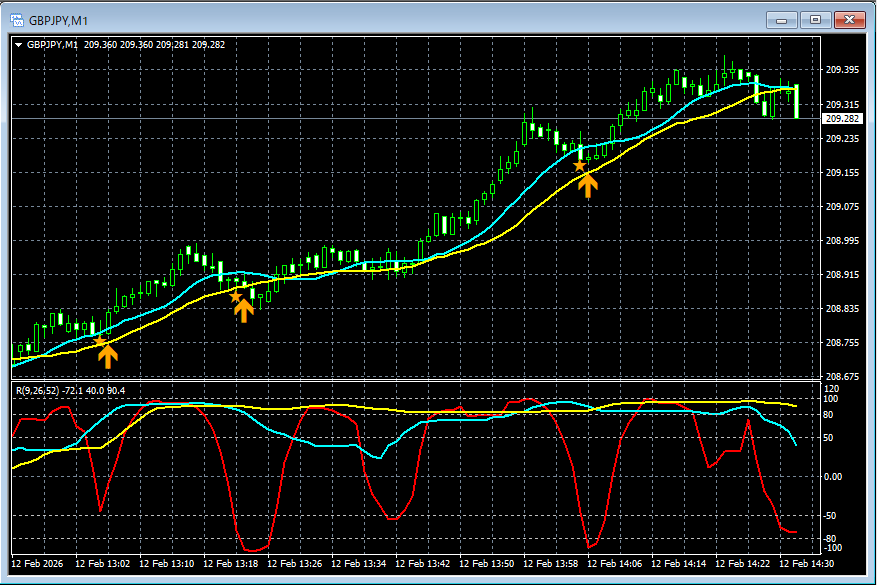
Task: Click the 209.395 price scale label
Action: pyautogui.click(x=842, y=70)
